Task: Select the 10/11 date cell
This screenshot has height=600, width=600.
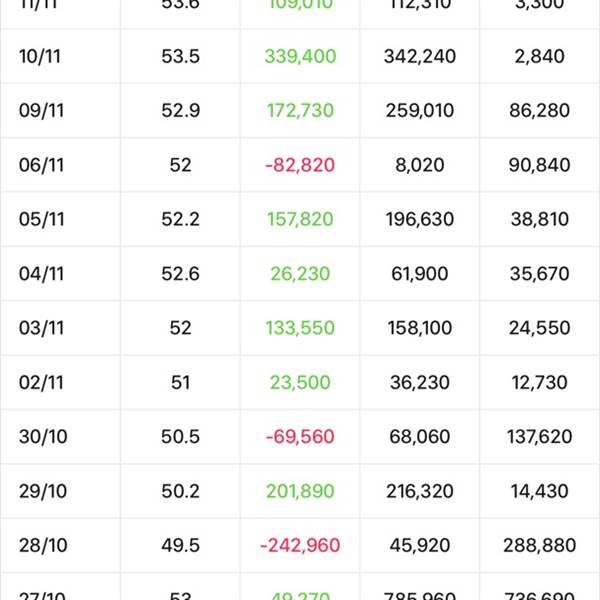Action: pos(40,56)
